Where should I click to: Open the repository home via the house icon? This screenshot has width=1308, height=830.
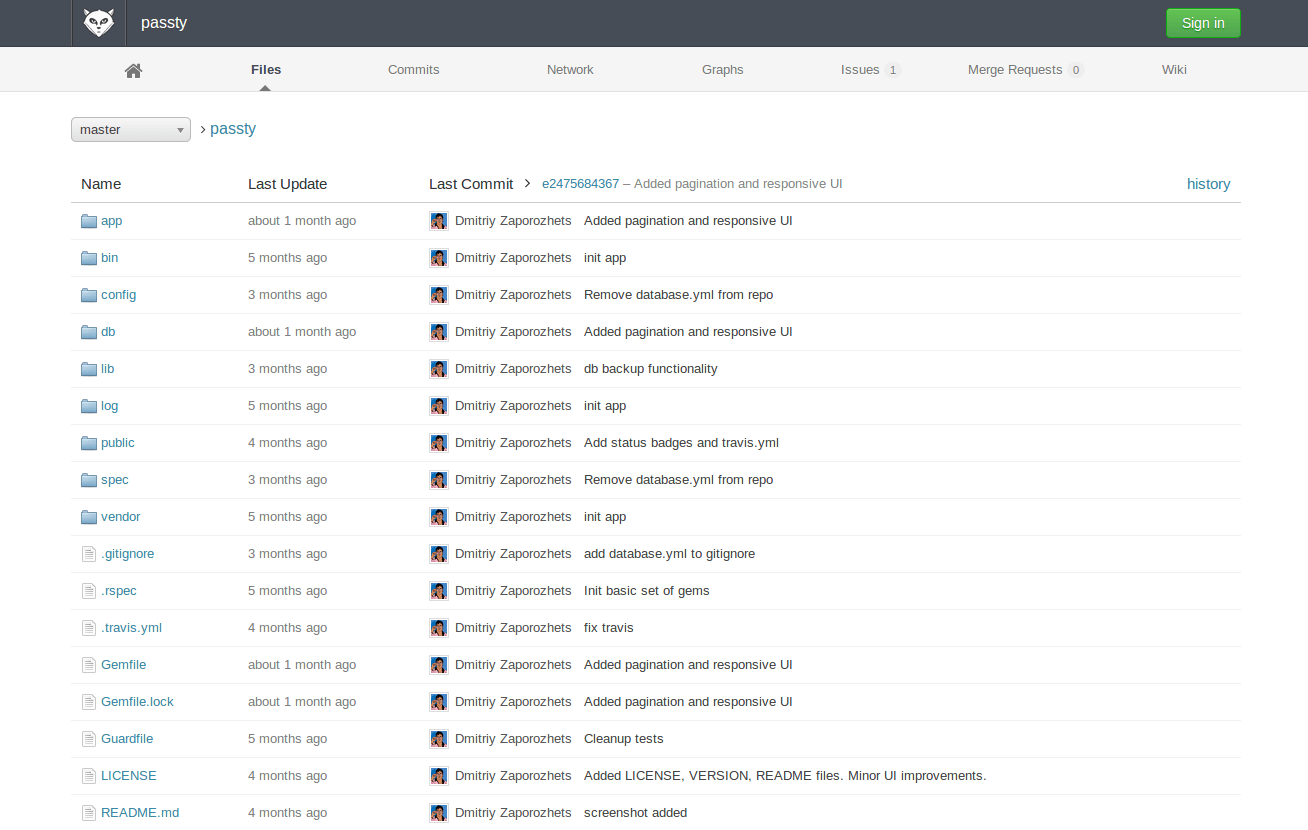pyautogui.click(x=133, y=69)
